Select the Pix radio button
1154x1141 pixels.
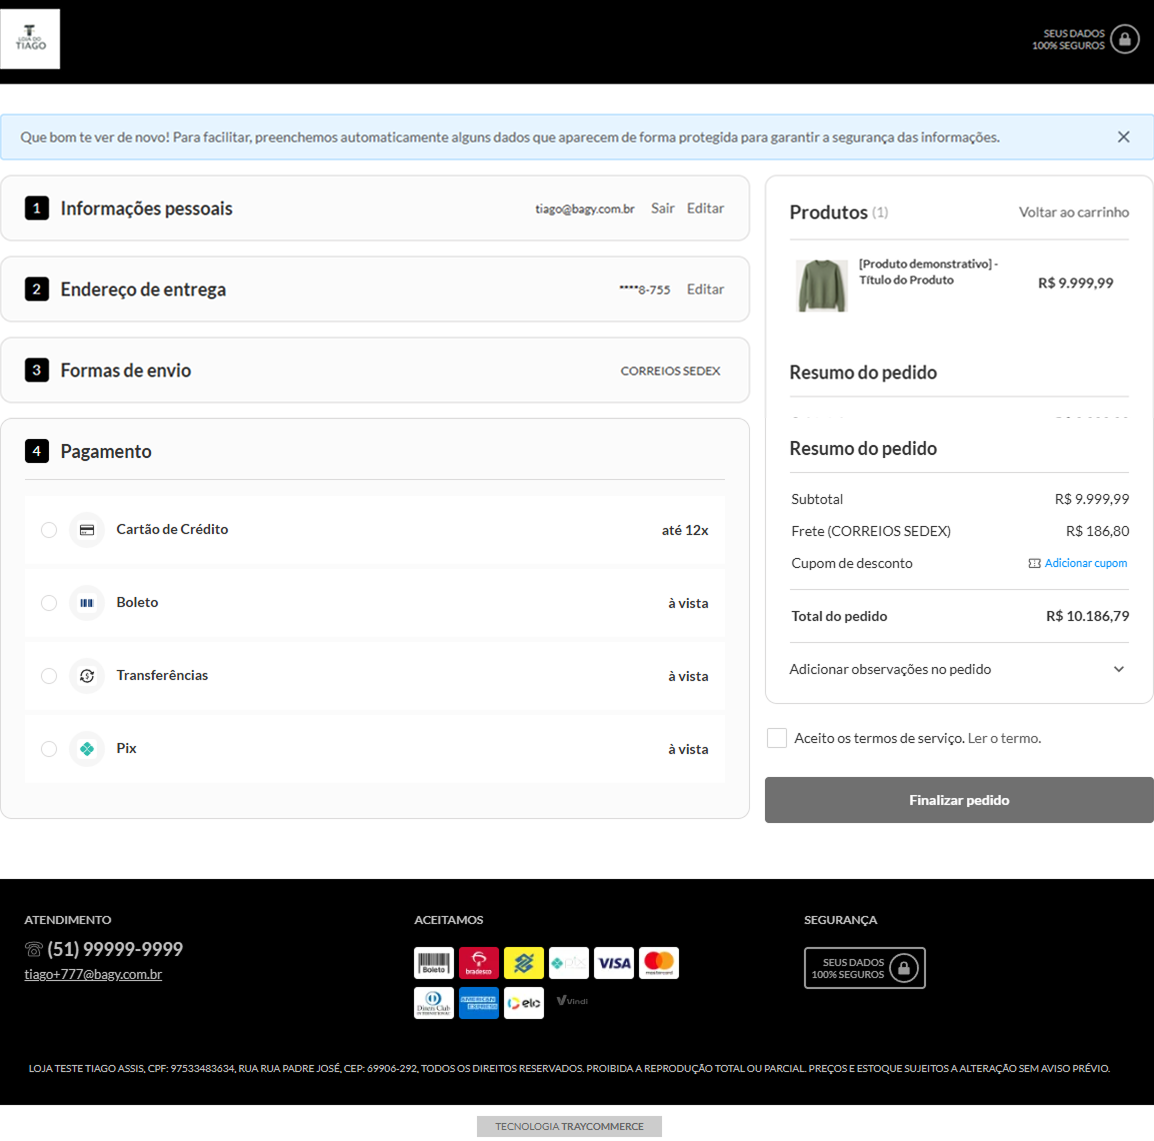point(49,749)
